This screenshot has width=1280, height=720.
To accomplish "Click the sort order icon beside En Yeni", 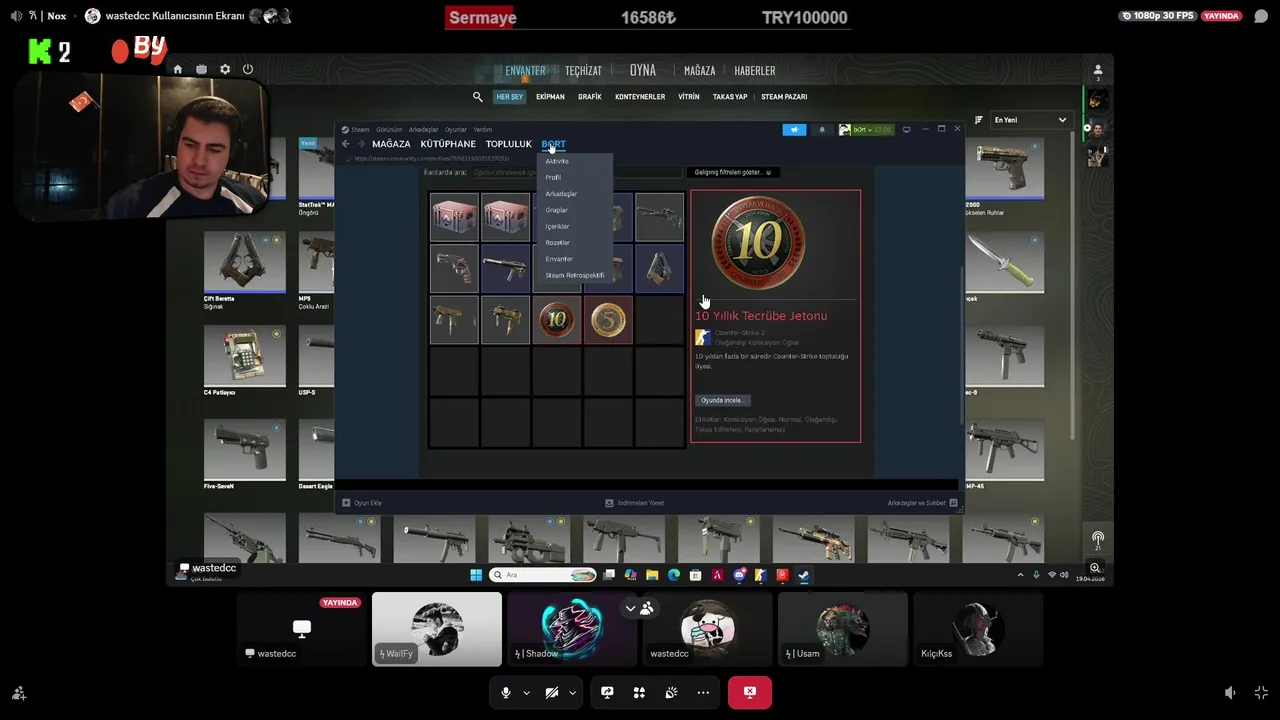I will tap(978, 120).
